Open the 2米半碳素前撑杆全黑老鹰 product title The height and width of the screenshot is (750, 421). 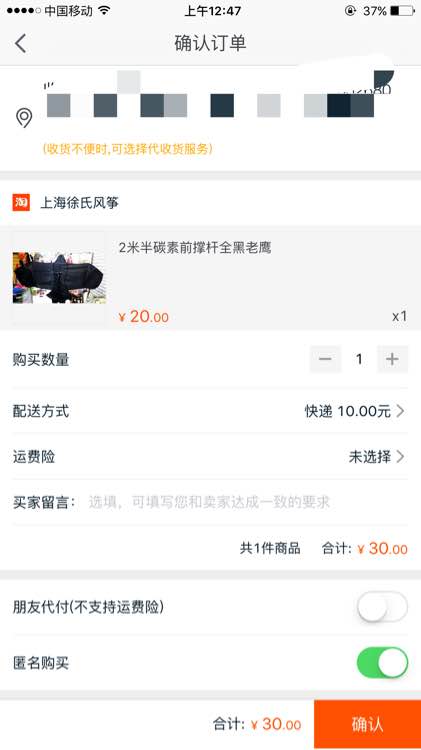tap(195, 247)
